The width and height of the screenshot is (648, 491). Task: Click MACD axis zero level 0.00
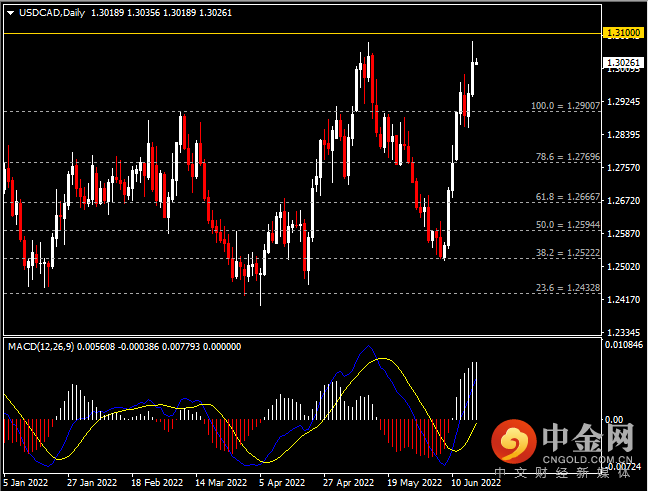pyautogui.click(x=614, y=420)
